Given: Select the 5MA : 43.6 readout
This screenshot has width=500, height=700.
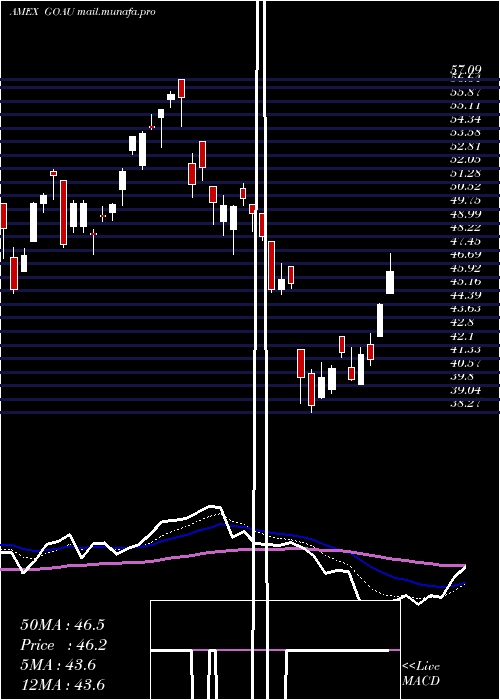Looking at the screenshot, I should (x=58, y=665).
